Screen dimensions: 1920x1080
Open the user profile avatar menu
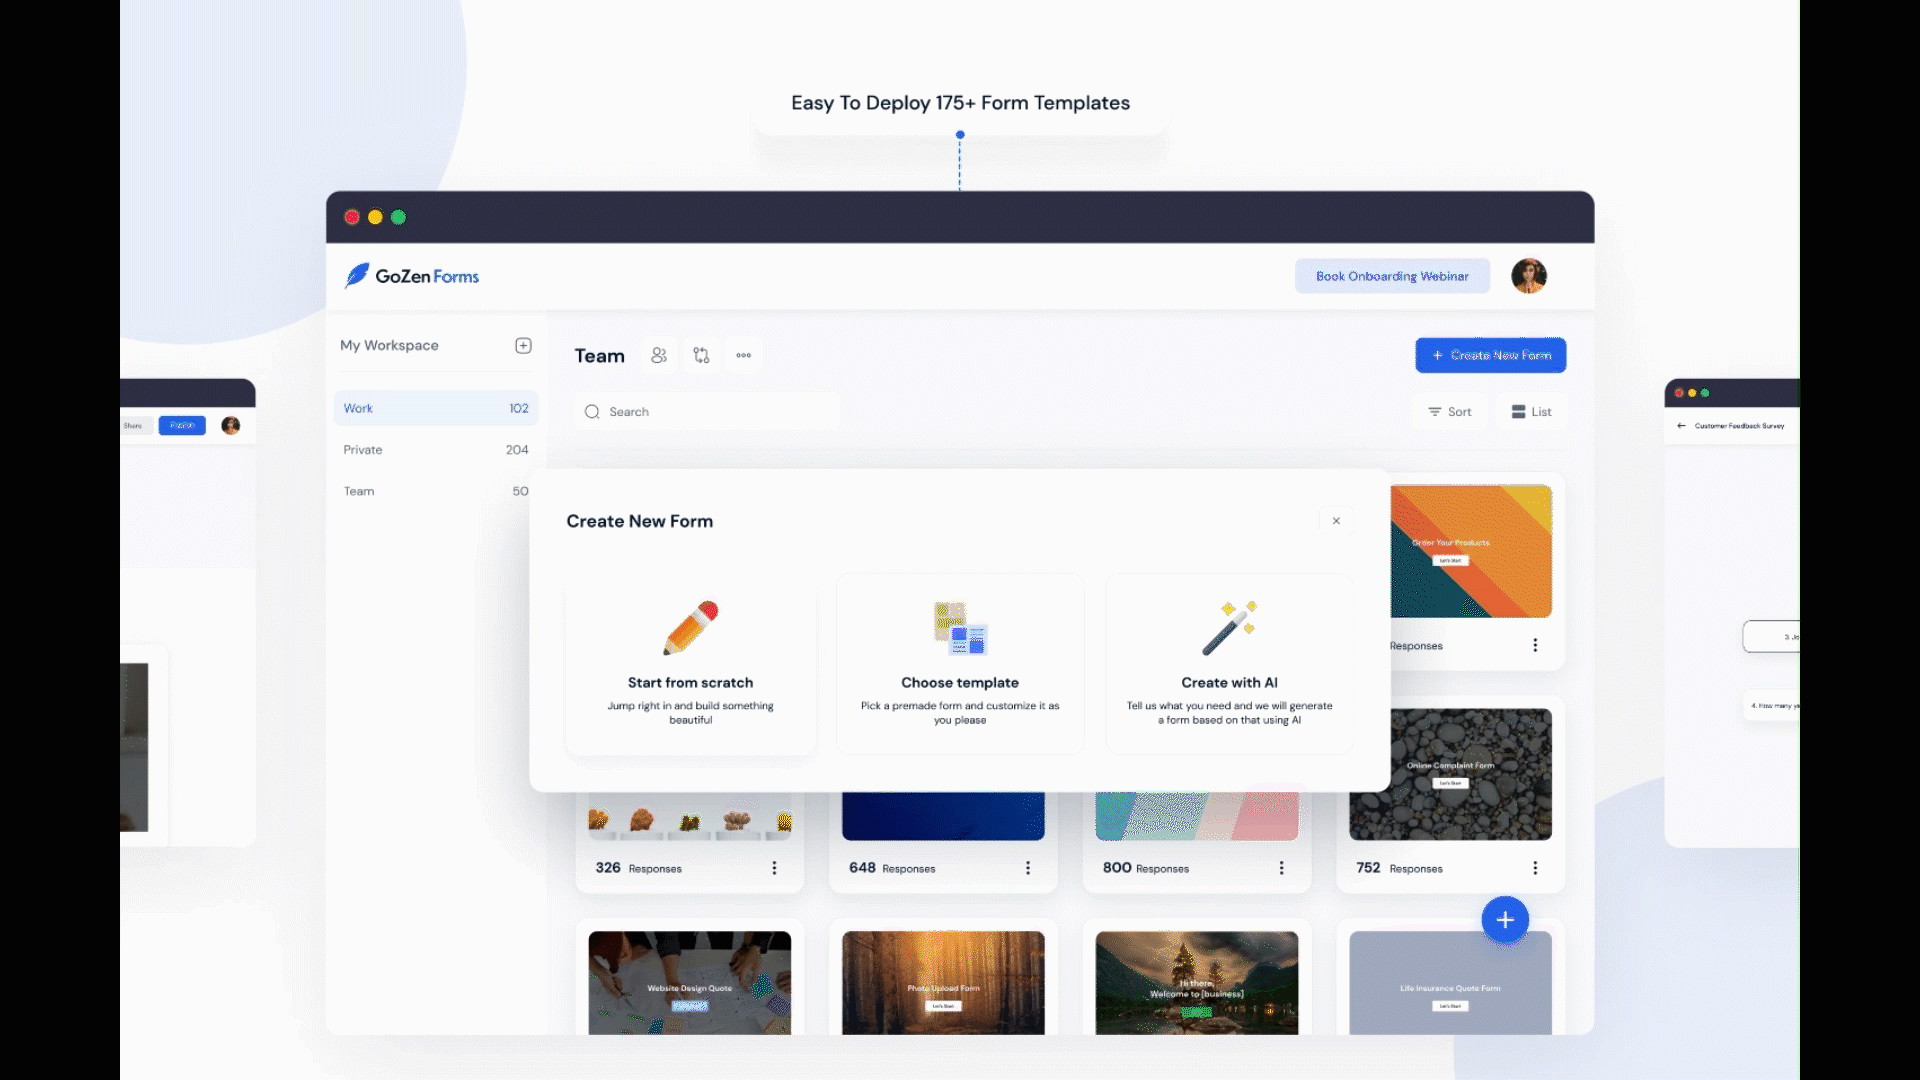[1528, 276]
